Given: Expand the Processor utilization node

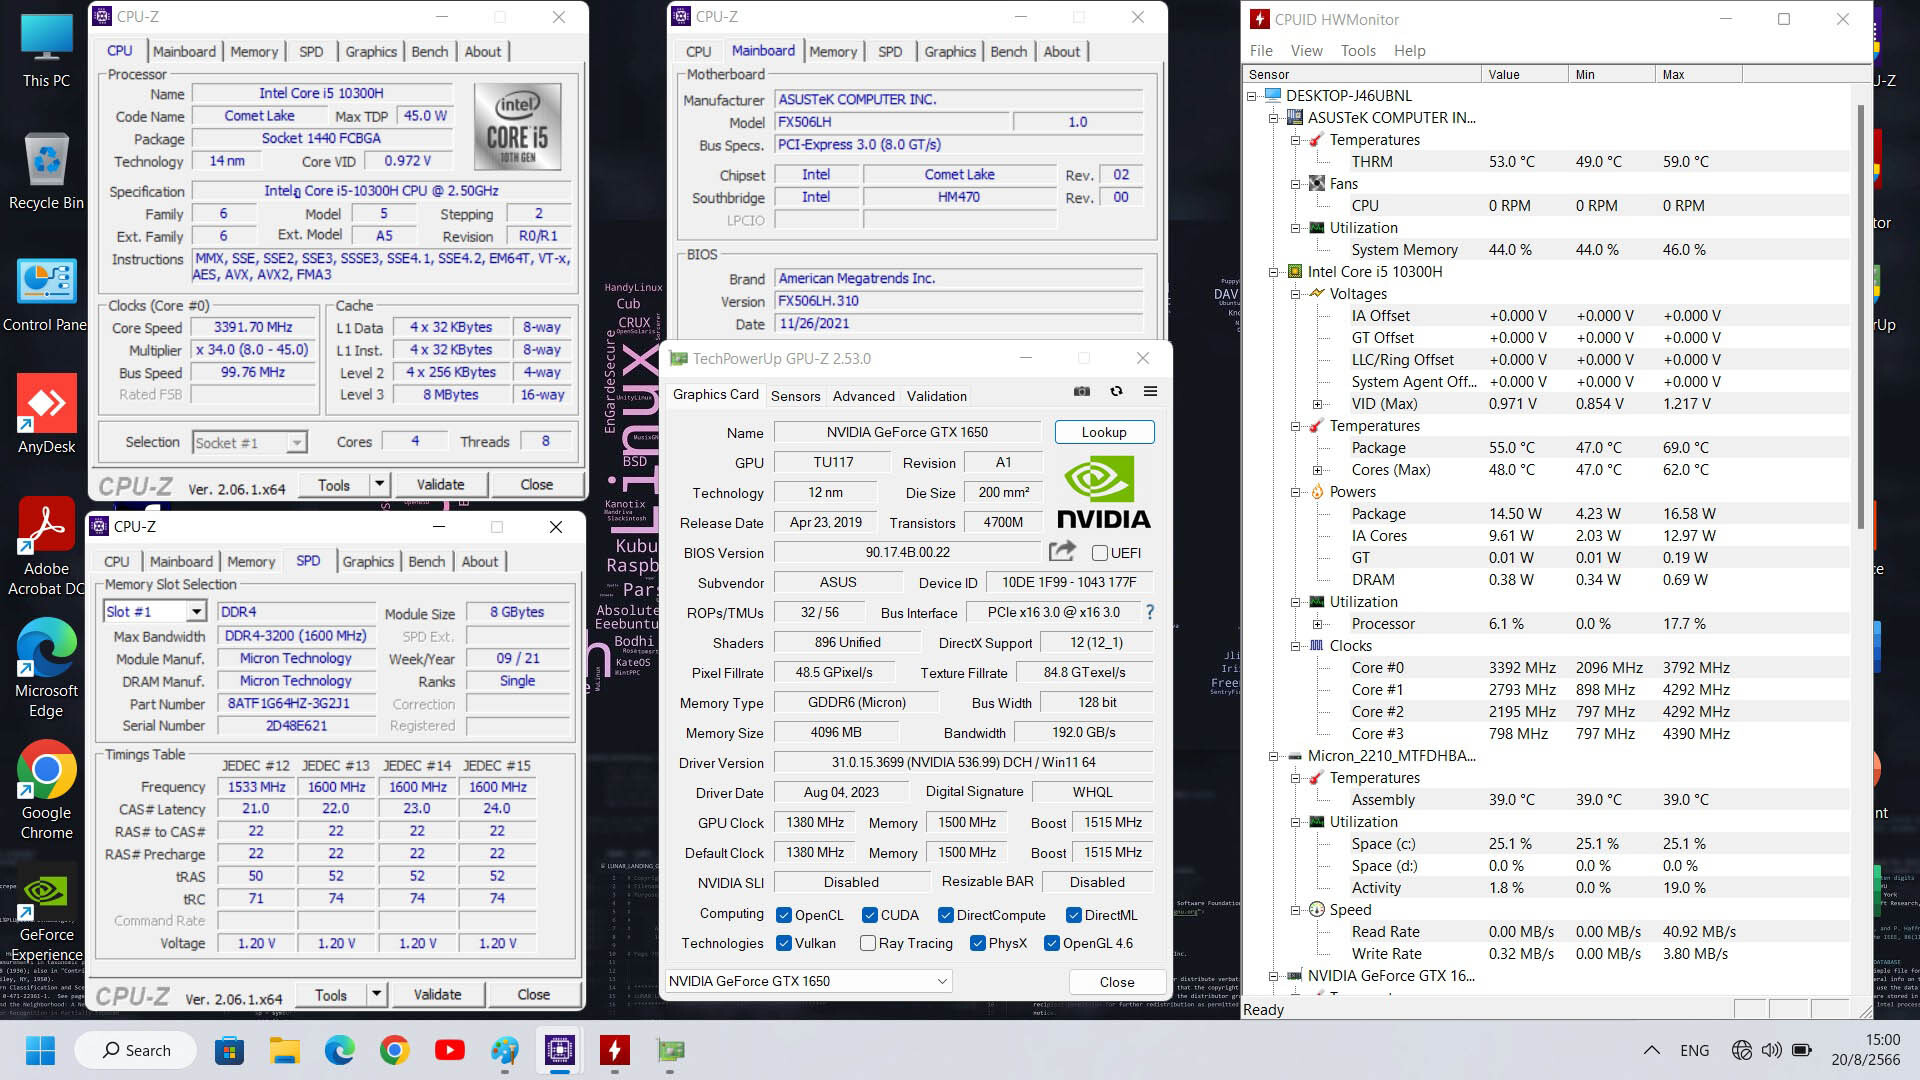Looking at the screenshot, I should pyautogui.click(x=1317, y=624).
